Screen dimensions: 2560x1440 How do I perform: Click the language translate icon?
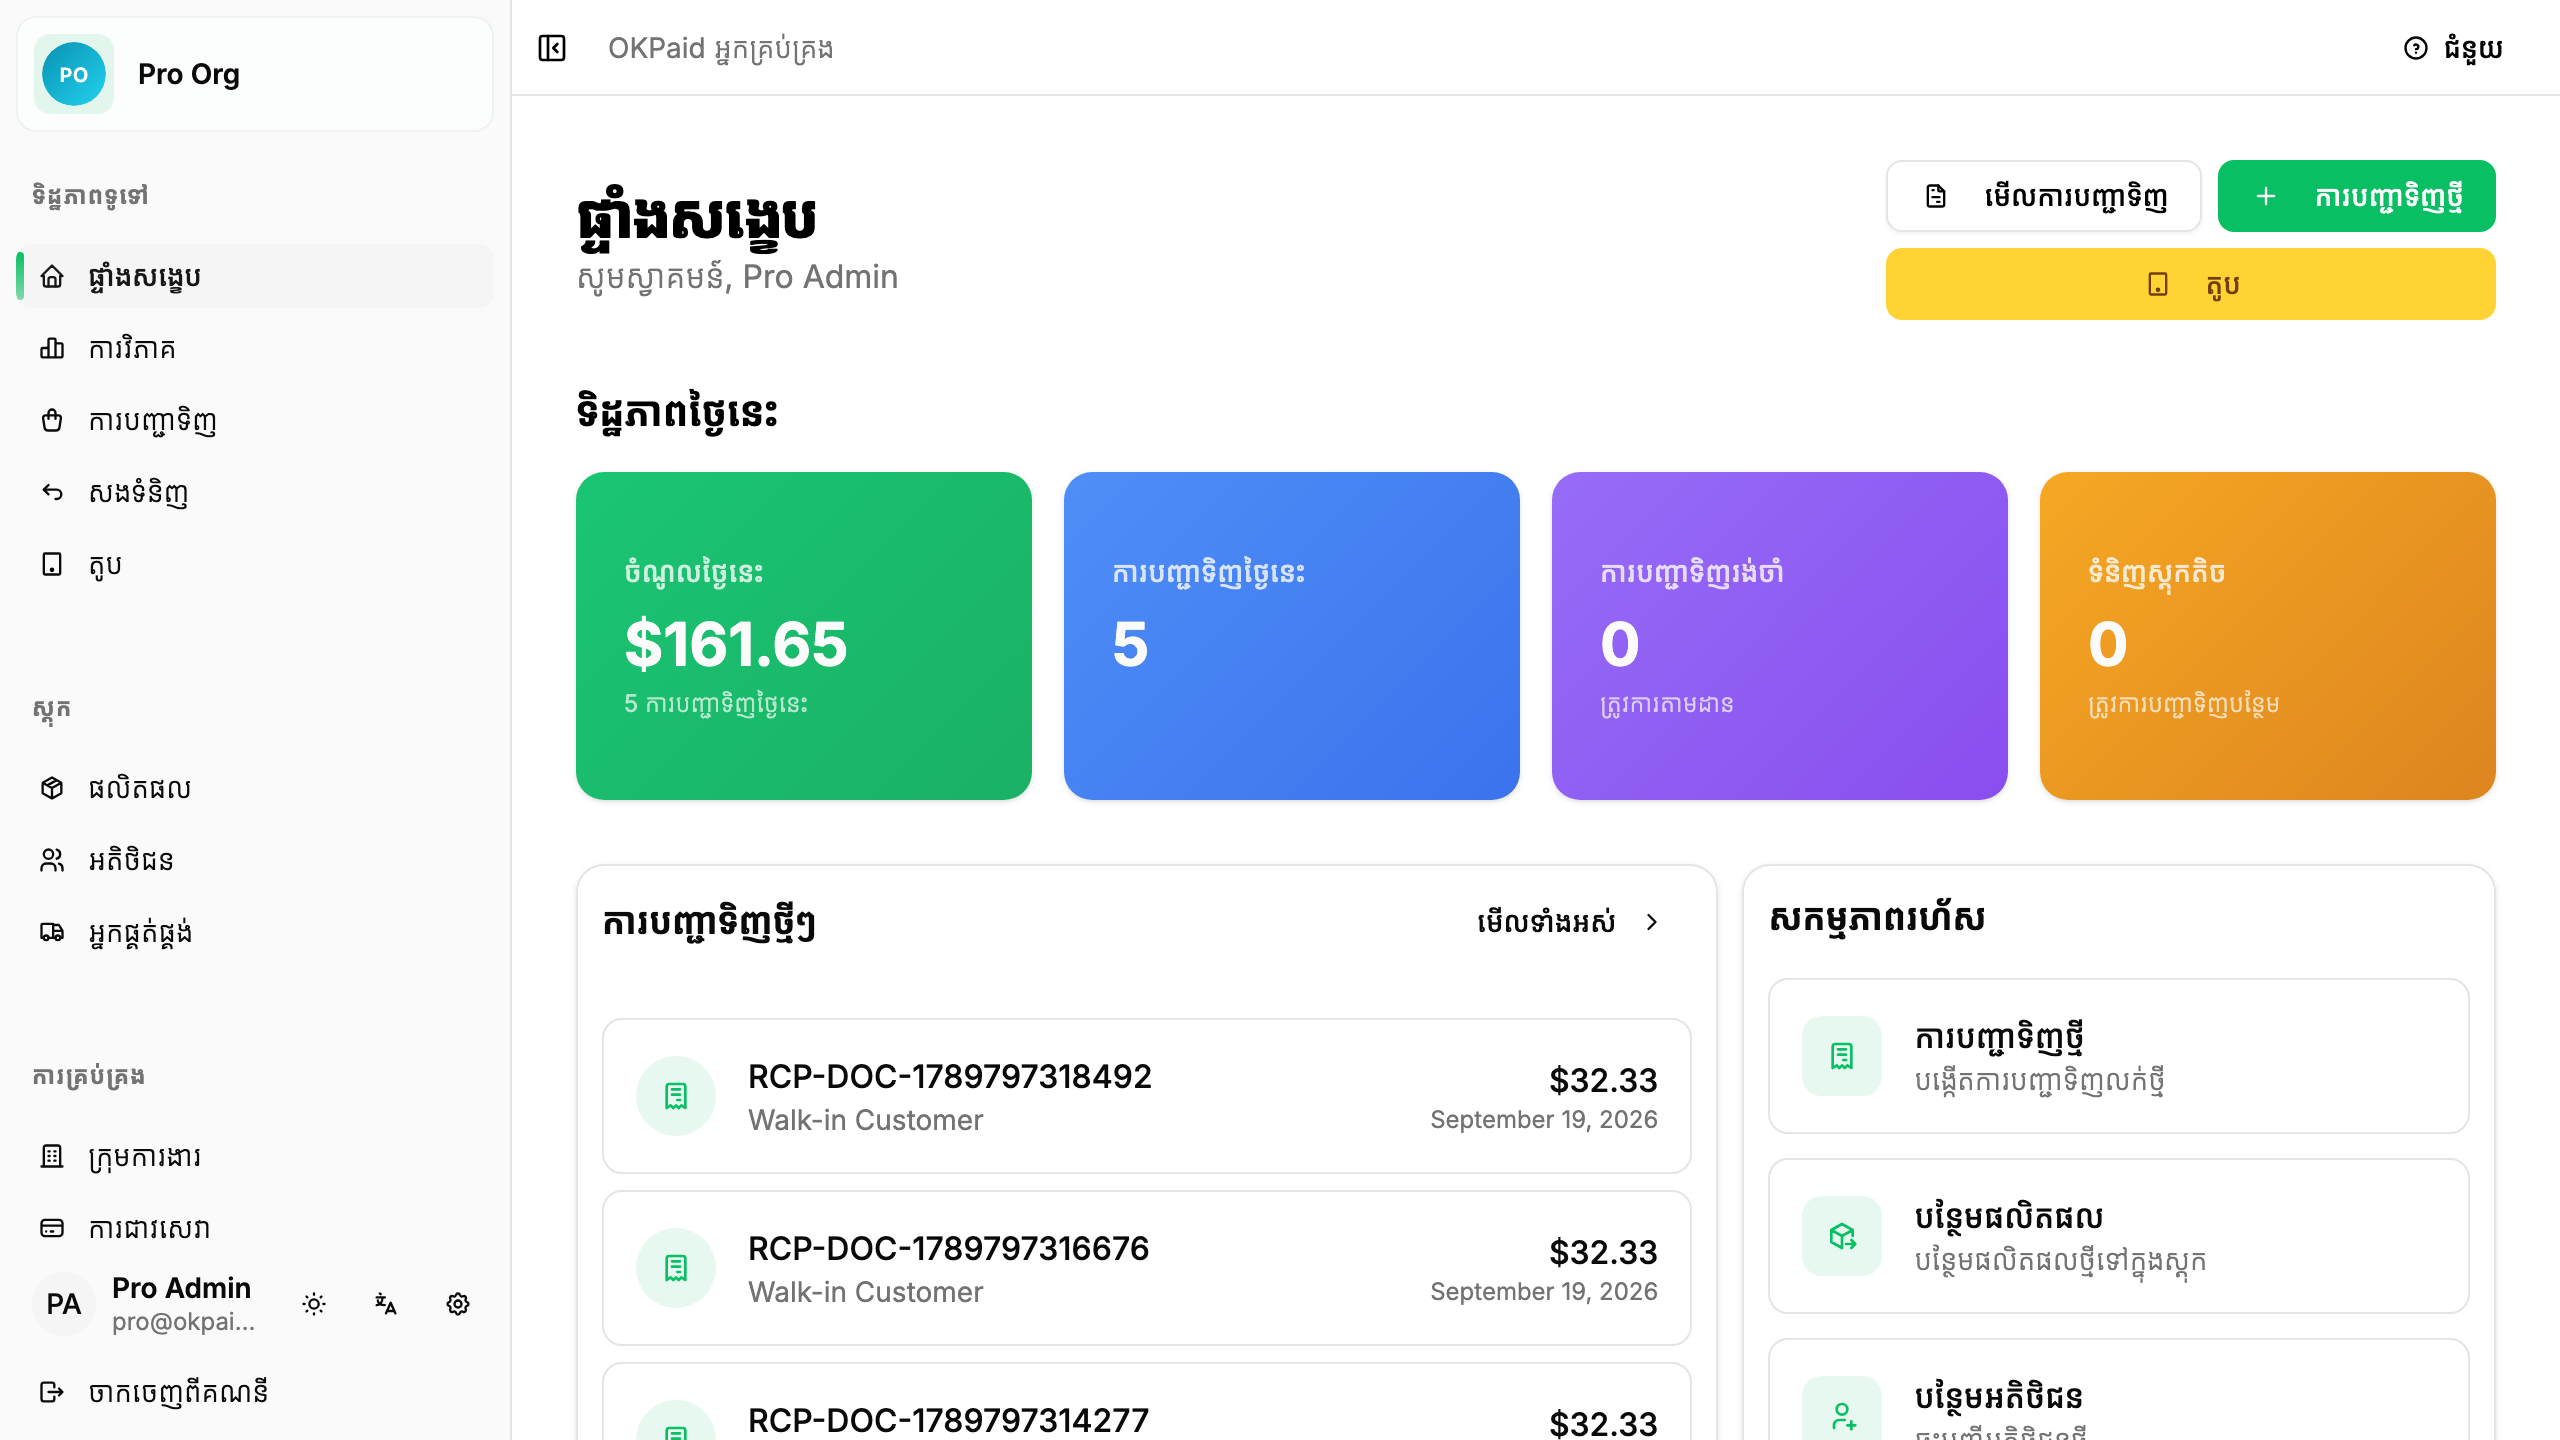pyautogui.click(x=386, y=1304)
